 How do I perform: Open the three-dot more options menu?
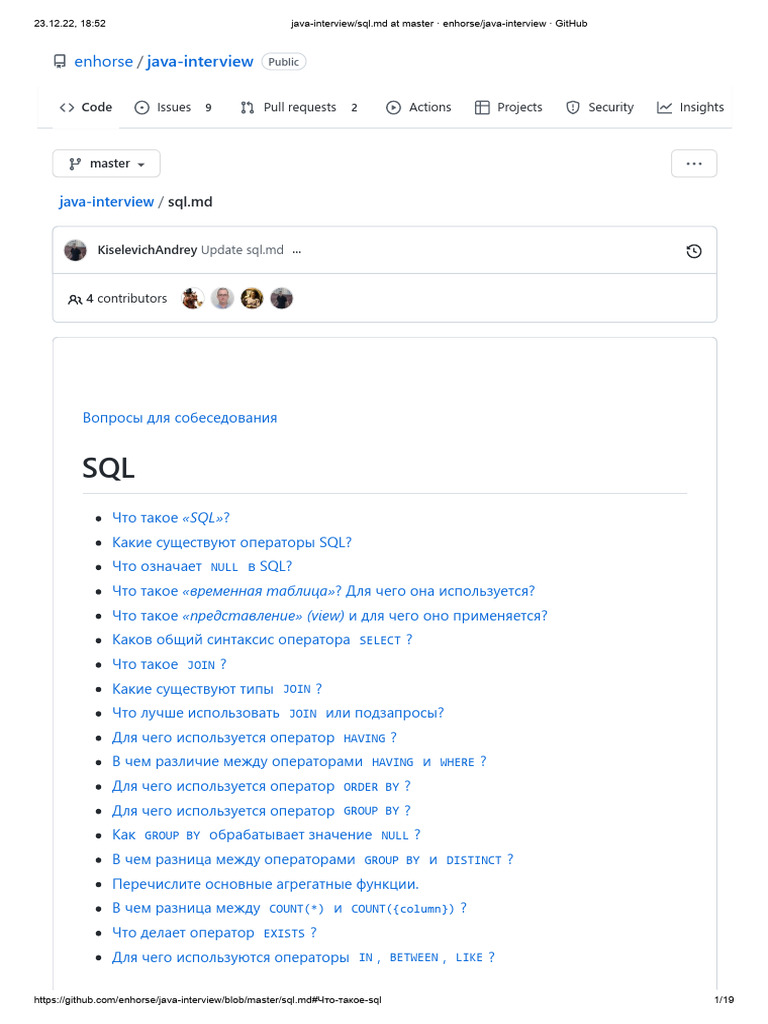tap(693, 164)
